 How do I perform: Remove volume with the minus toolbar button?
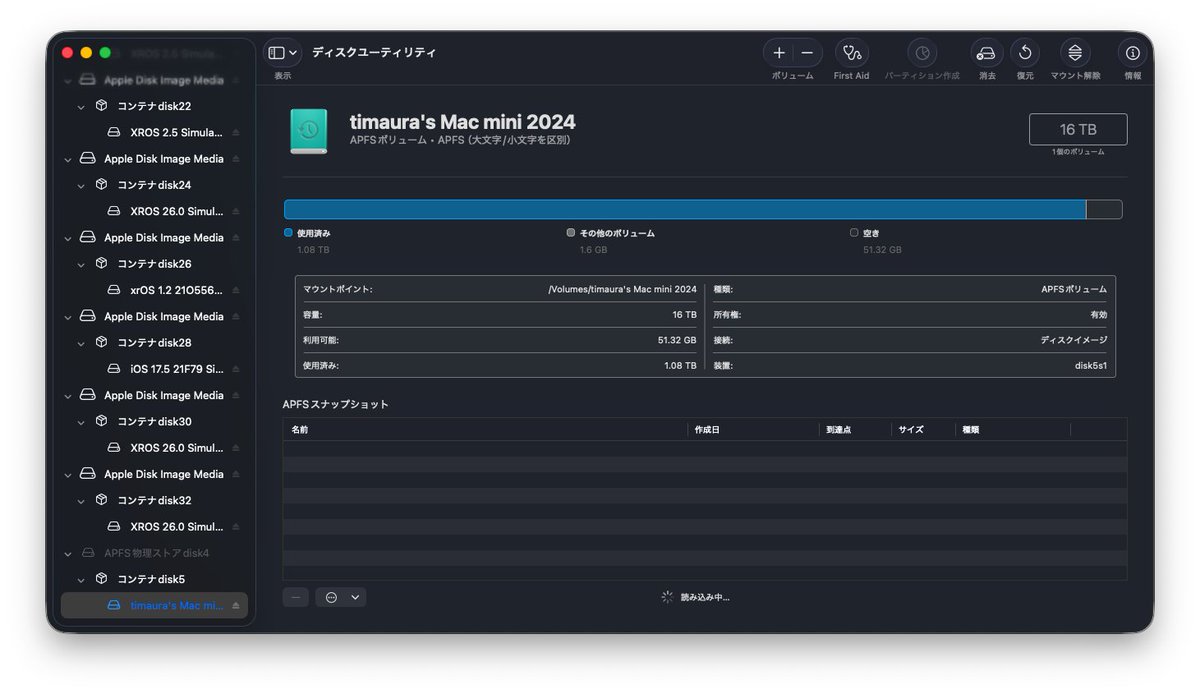(807, 53)
